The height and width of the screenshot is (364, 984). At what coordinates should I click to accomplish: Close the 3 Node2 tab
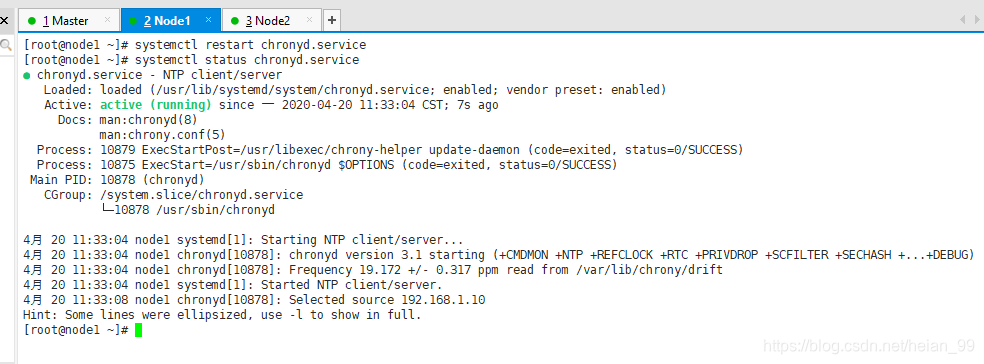[x=309, y=20]
